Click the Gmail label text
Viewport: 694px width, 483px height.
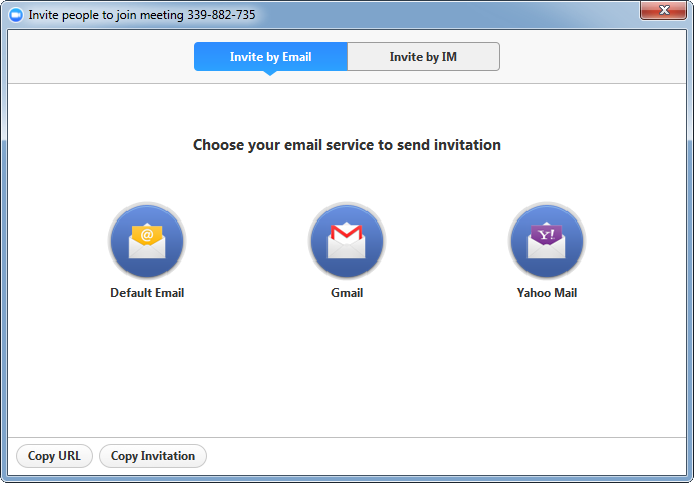click(347, 293)
